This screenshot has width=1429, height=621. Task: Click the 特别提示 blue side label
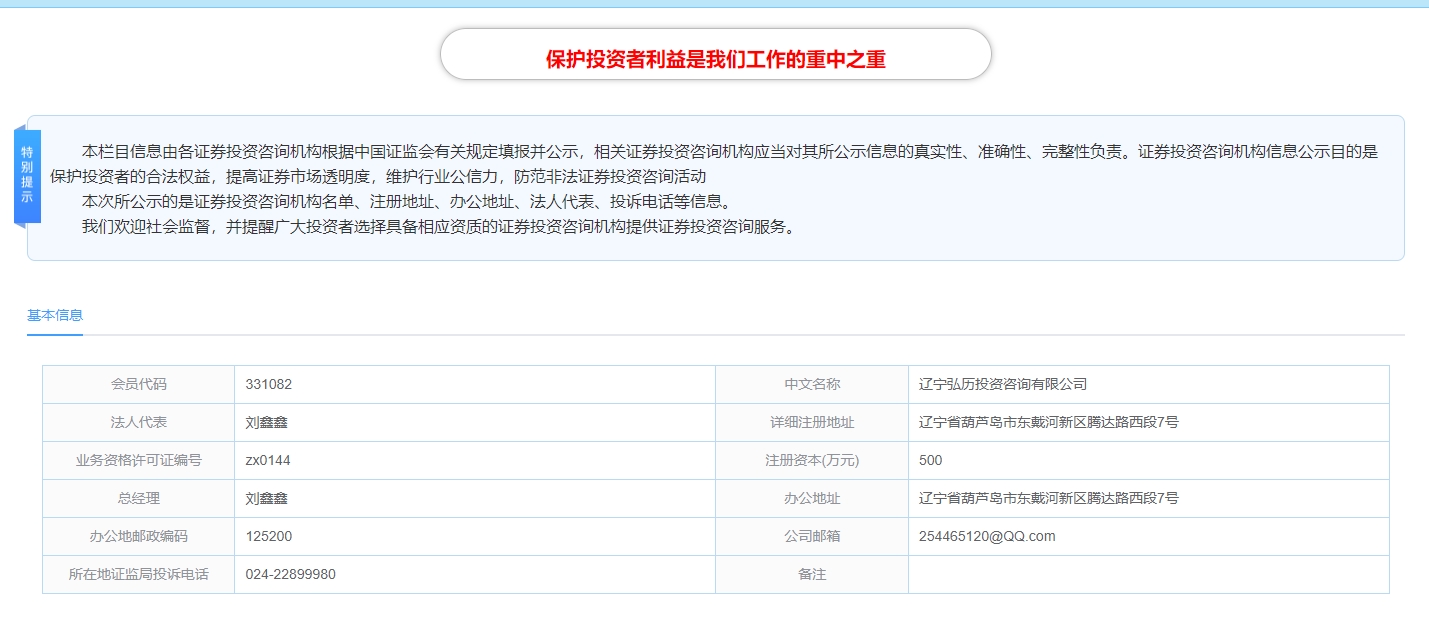pyautogui.click(x=27, y=175)
